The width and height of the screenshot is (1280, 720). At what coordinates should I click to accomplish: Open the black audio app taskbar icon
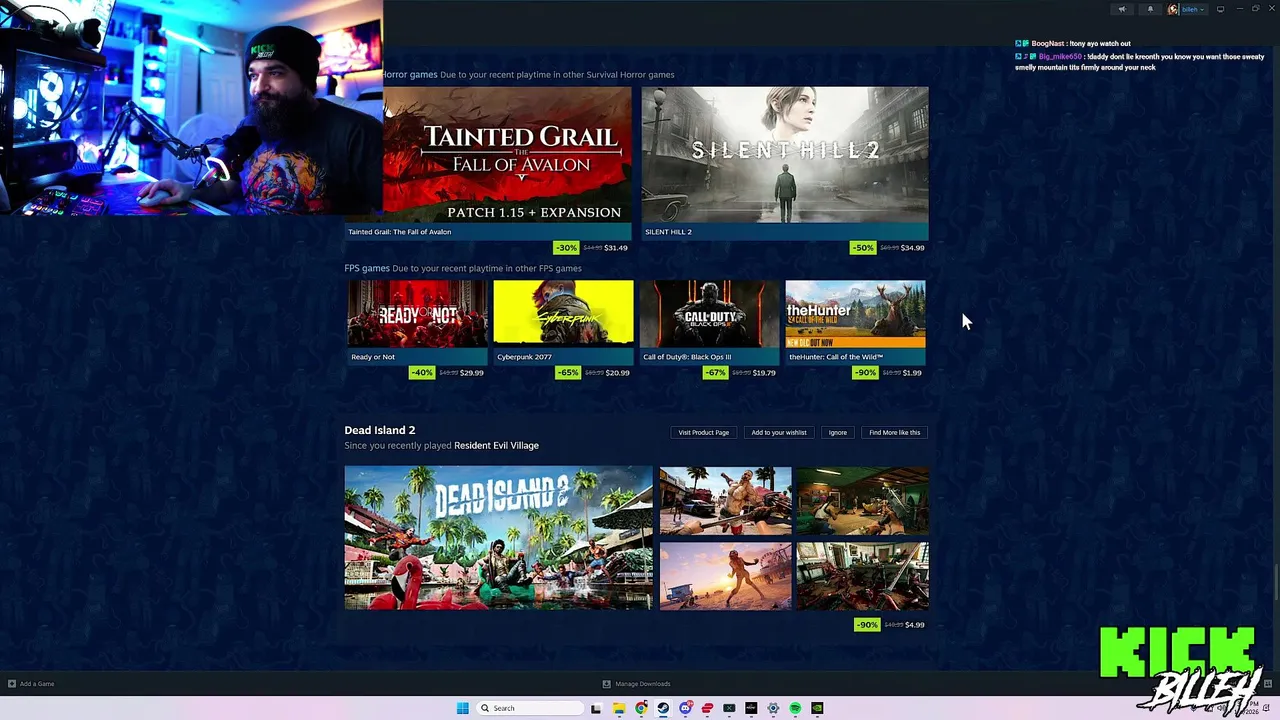[x=751, y=708]
